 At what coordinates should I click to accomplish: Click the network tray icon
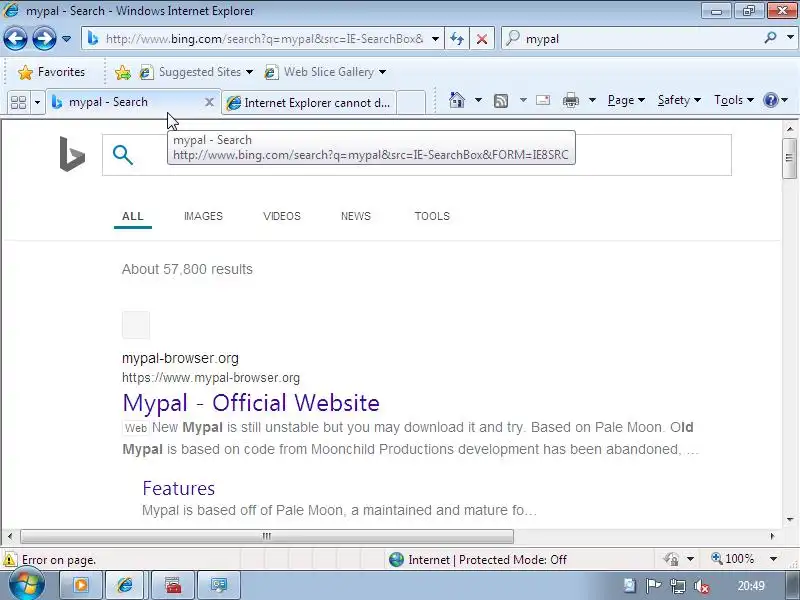[678, 587]
